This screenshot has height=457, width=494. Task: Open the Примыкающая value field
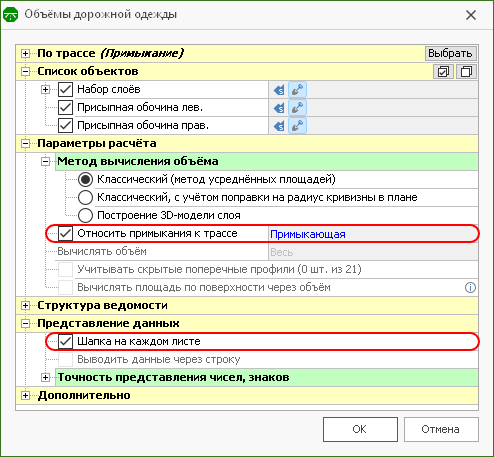coord(373,234)
